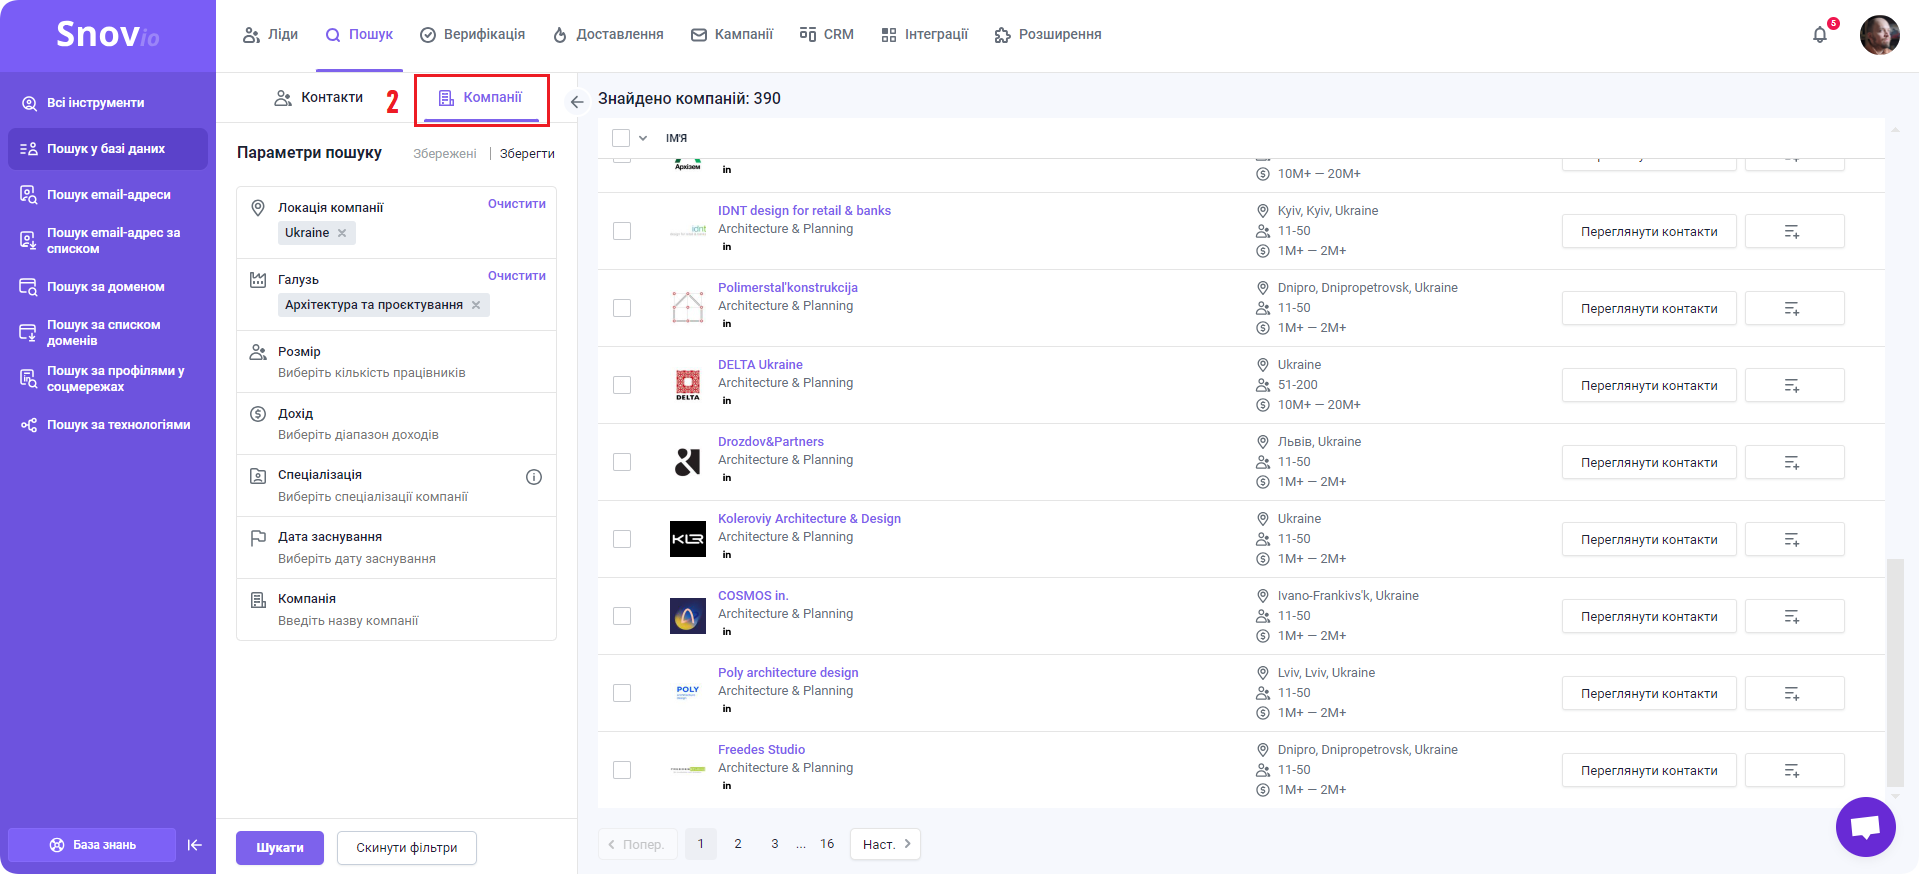Open CRM in top navigation
Image resolution: width=1919 pixels, height=874 pixels.
pos(827,35)
